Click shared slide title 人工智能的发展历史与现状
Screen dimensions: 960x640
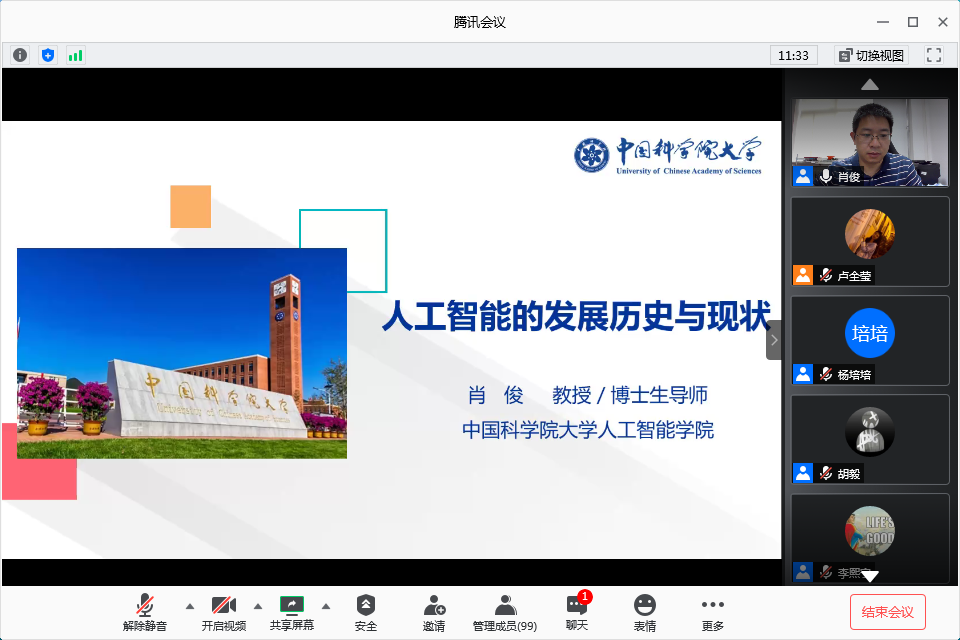tap(576, 317)
